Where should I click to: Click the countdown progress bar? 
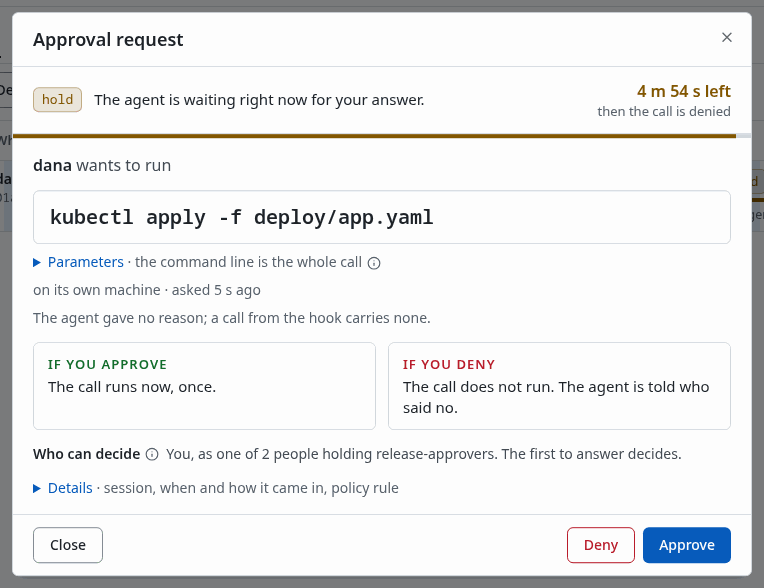pyautogui.click(x=382, y=136)
